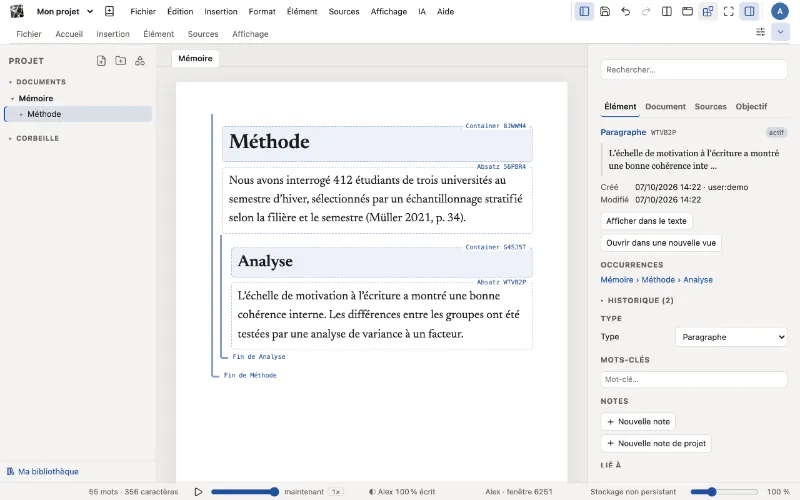
Task: Select the Accueil ribbon tab
Action: [69, 34]
